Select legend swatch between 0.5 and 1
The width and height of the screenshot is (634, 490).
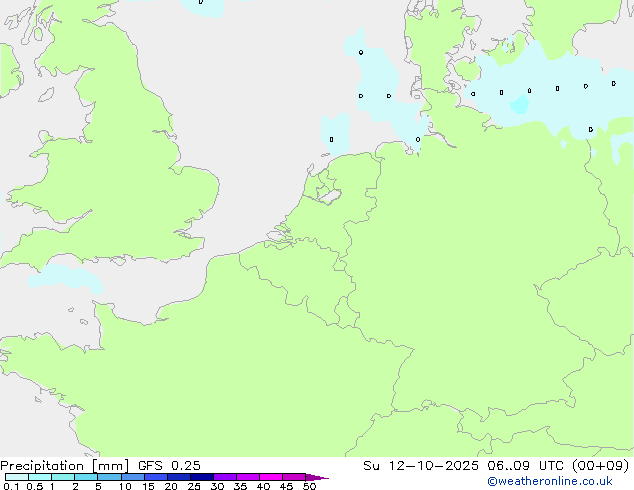pyautogui.click(x=40, y=477)
